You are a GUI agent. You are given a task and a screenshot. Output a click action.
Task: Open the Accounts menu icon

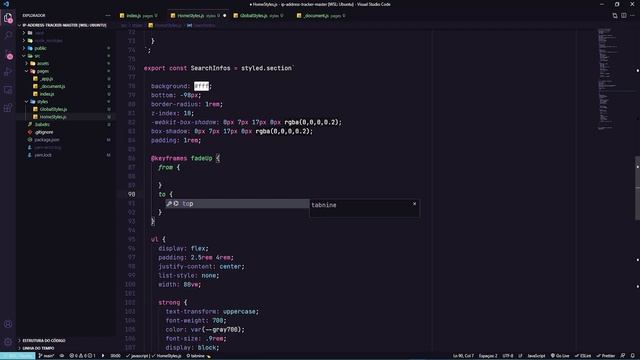(8, 324)
